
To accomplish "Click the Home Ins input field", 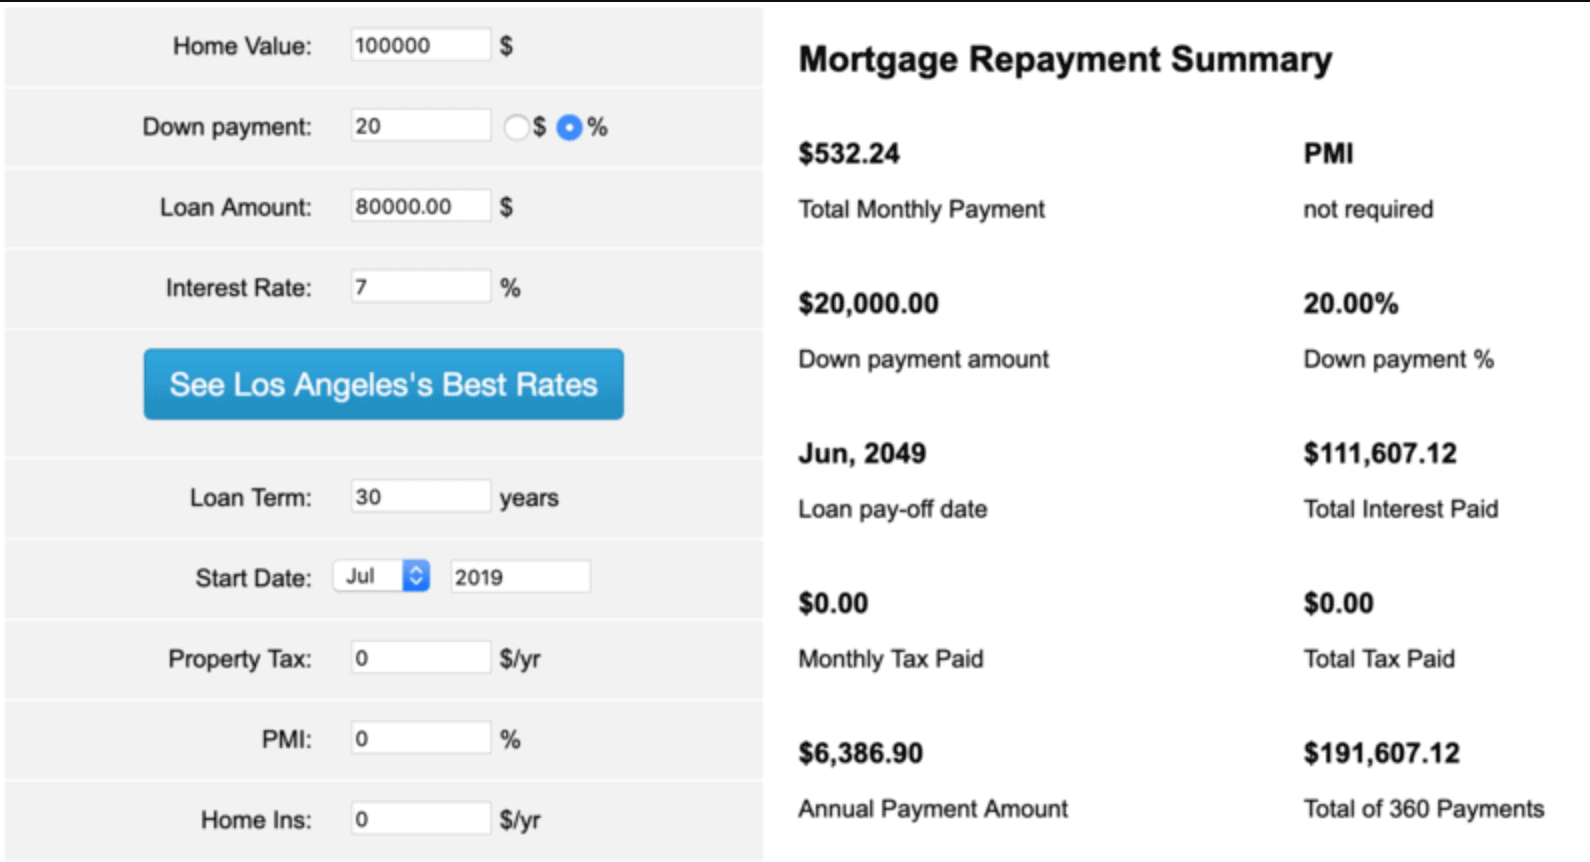I will (420, 819).
